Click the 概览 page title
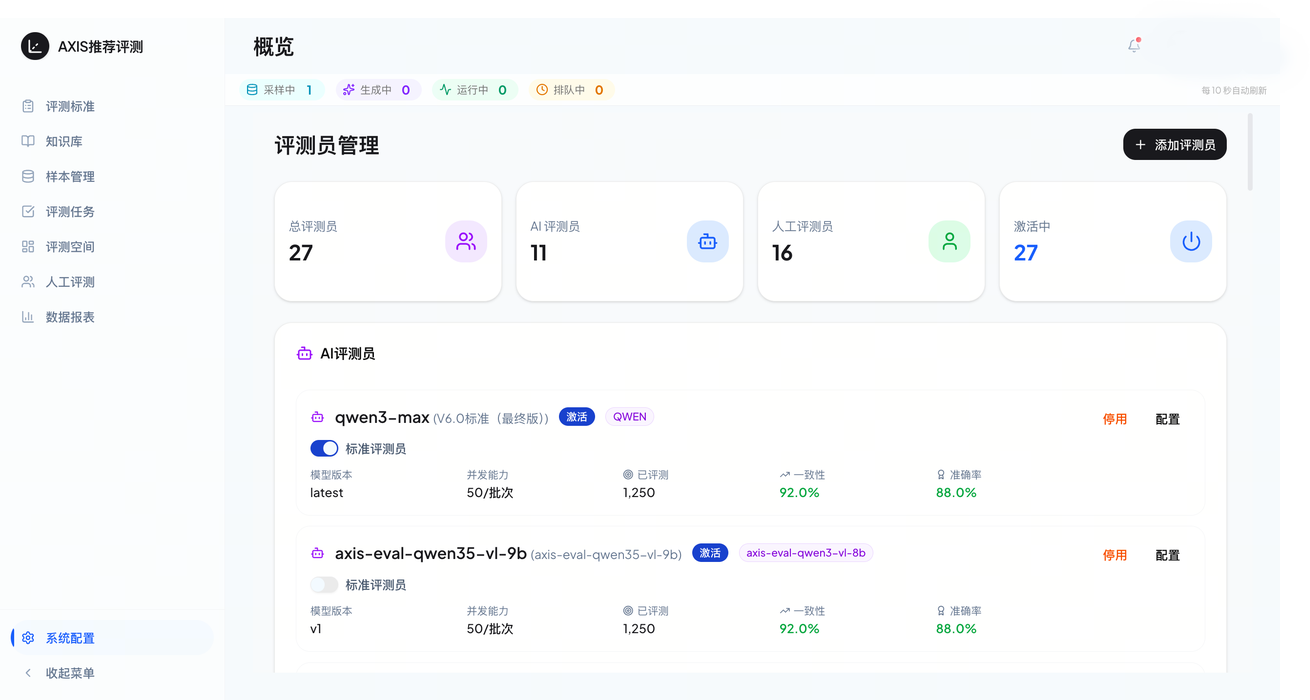Screen dimensions: 1310x700 click(x=274, y=46)
